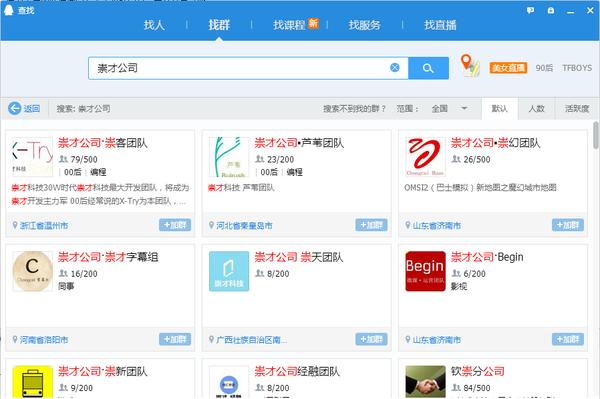The image size is (600, 399).
Task: Open the 崇才公司·Begin title link
Action: pyautogui.click(x=487, y=257)
